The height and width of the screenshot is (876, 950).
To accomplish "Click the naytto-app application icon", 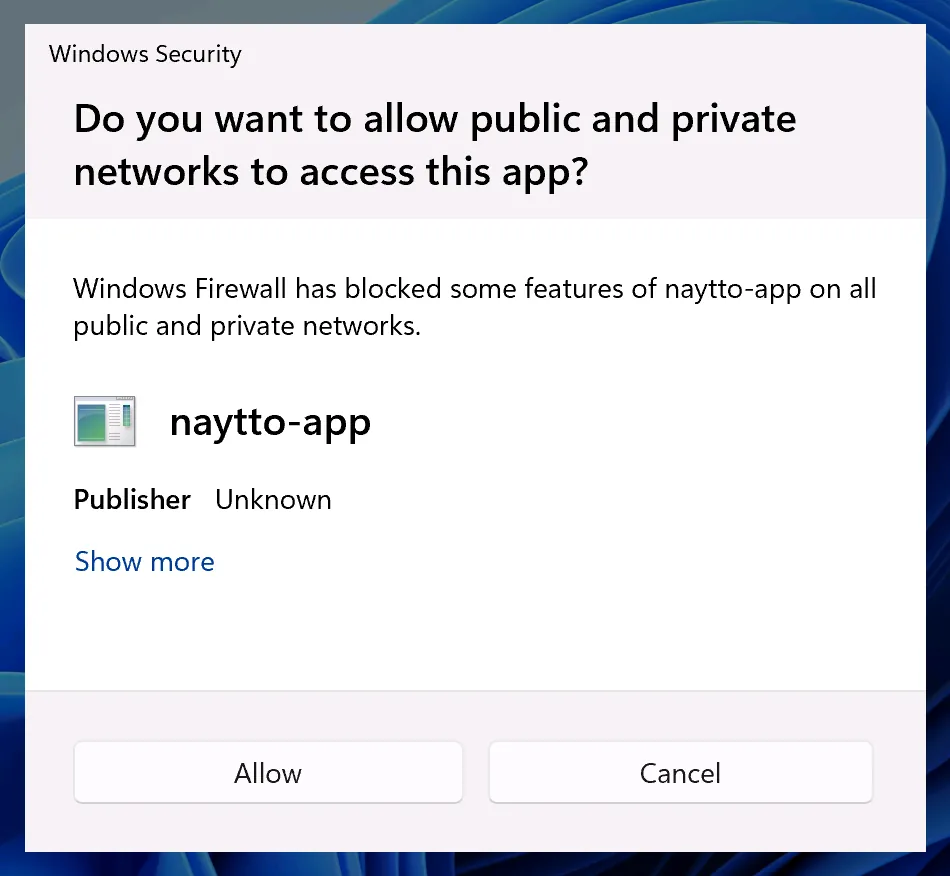I will (x=104, y=421).
